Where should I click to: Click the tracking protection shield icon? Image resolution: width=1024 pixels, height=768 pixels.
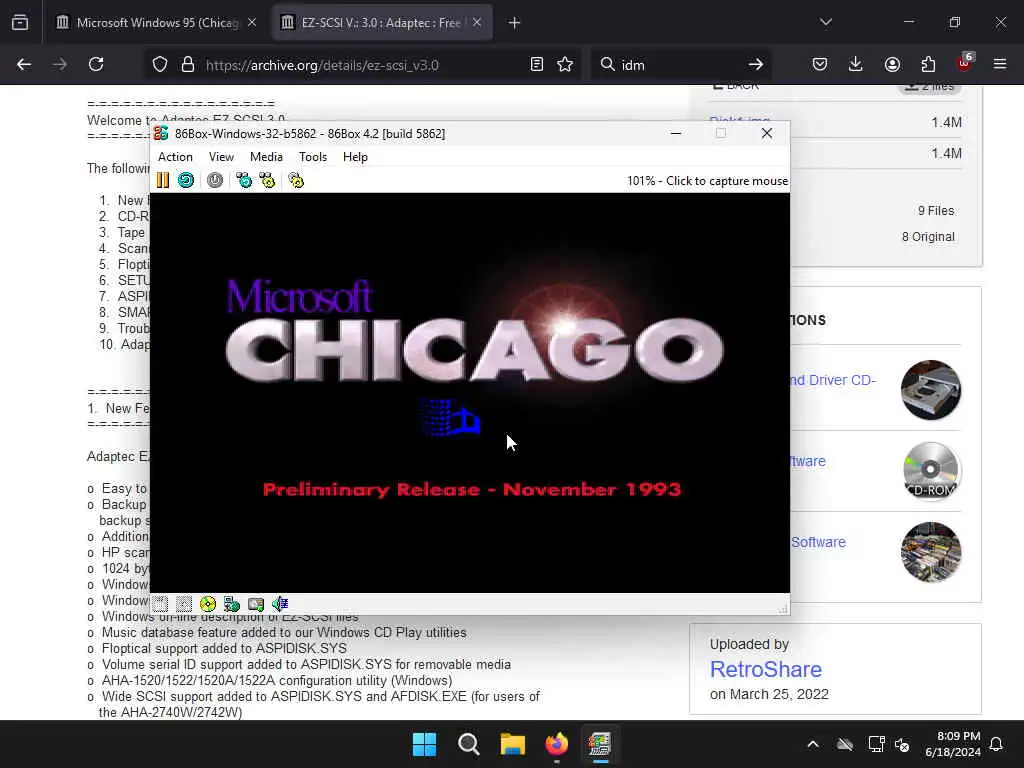point(160,65)
